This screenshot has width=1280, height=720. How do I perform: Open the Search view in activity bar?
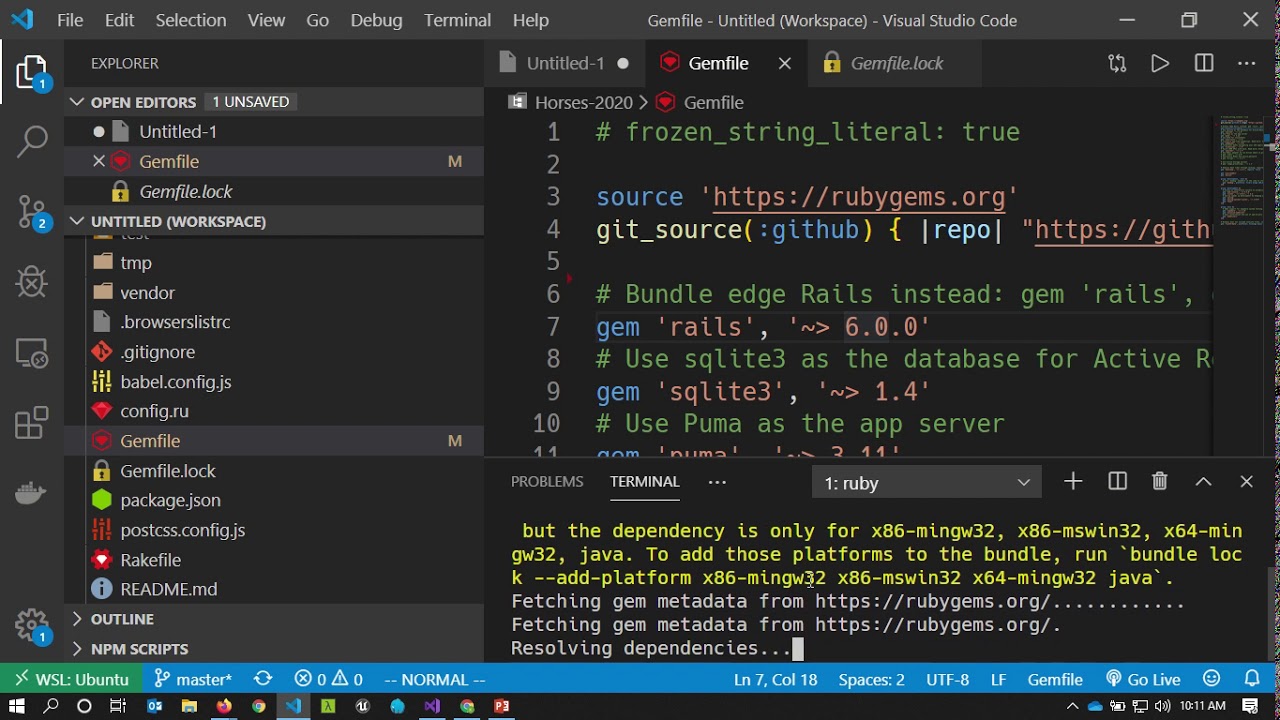click(32, 140)
